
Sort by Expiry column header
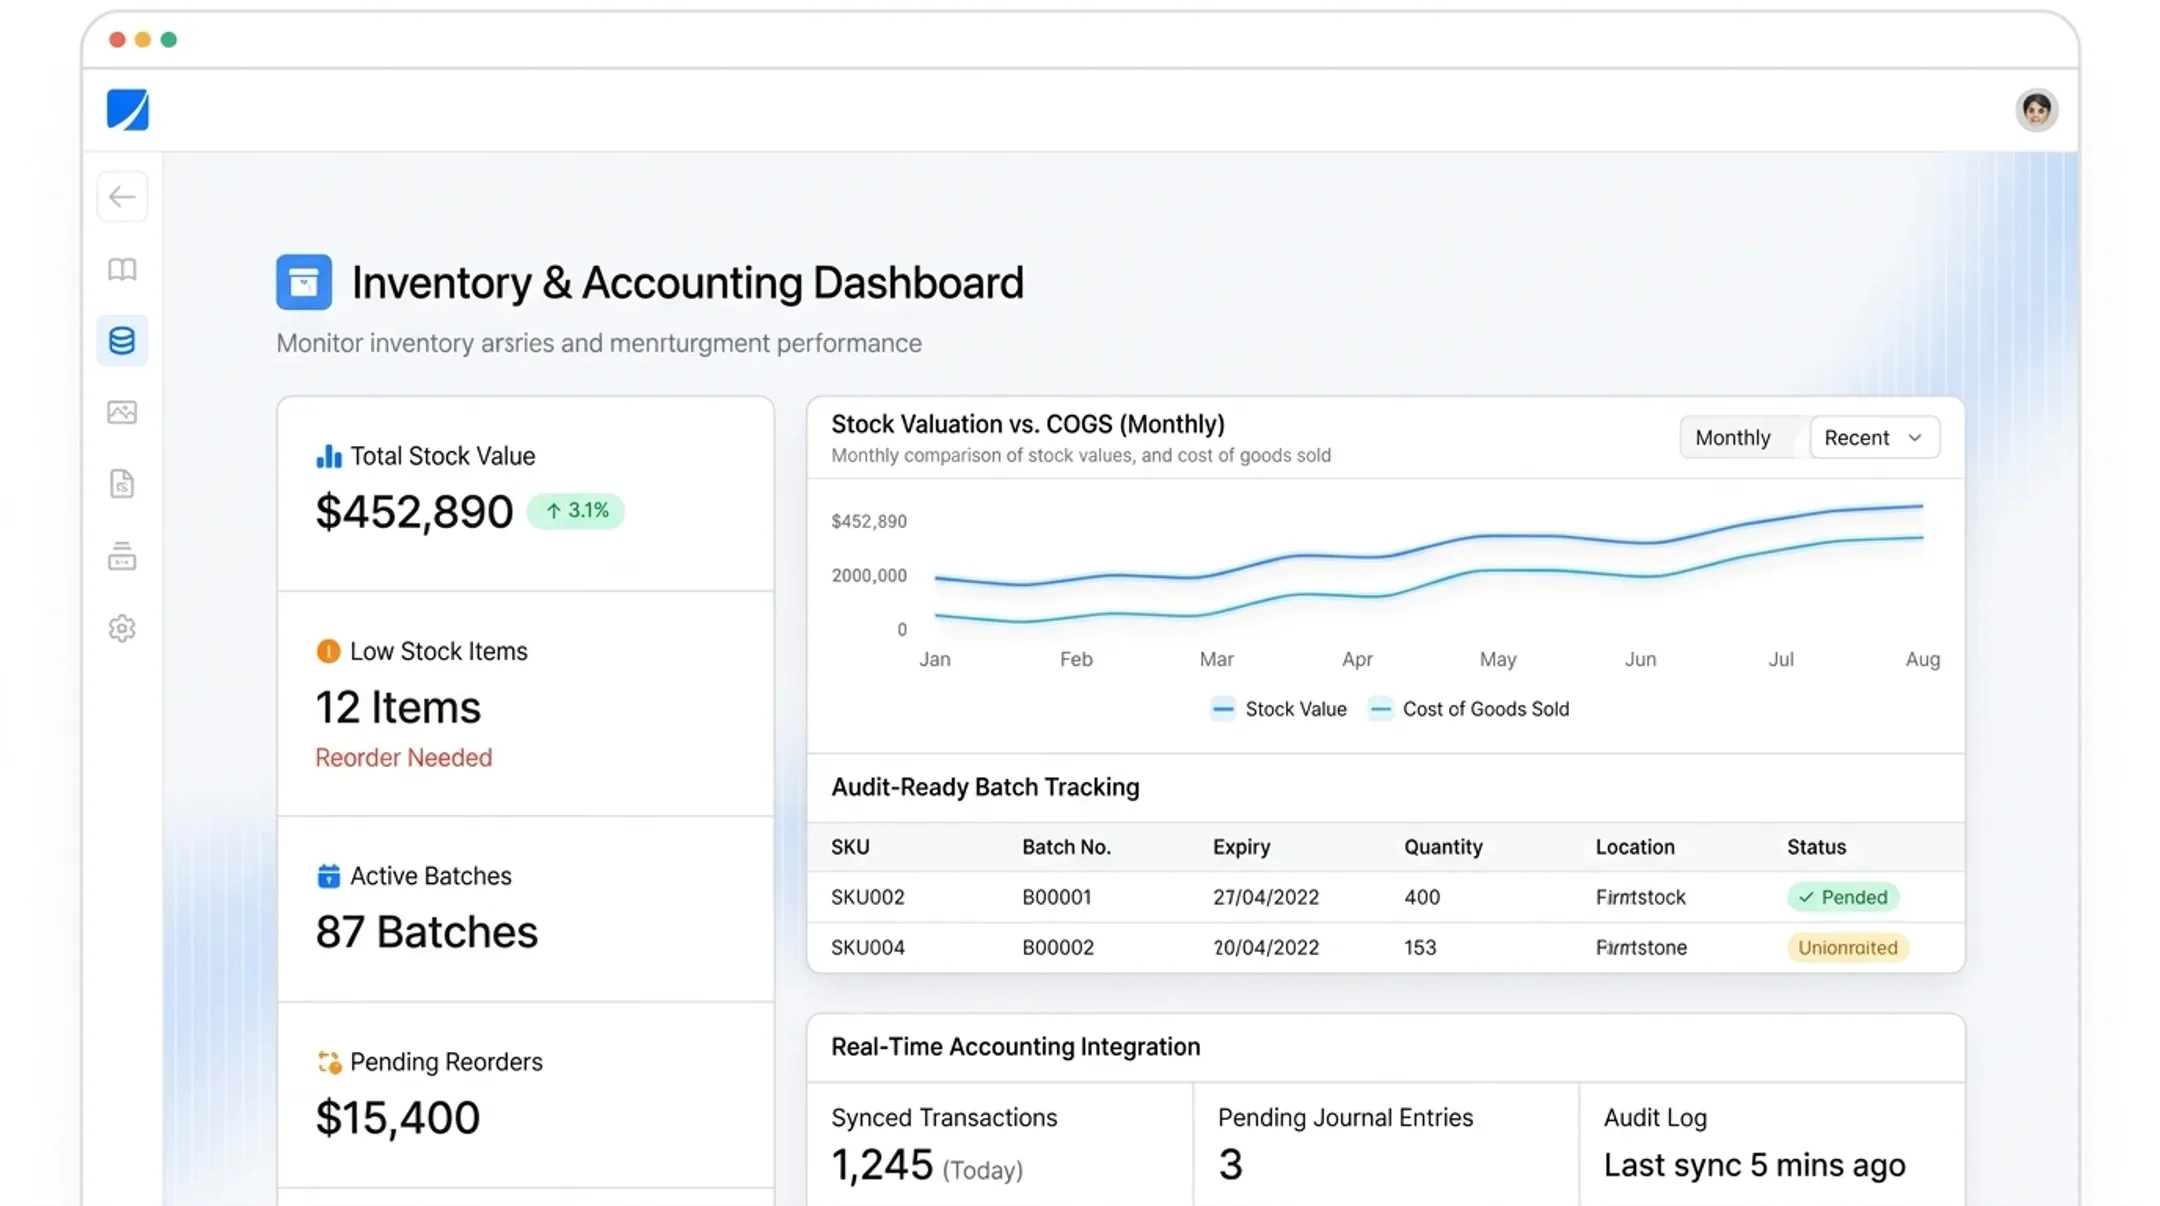coord(1241,847)
